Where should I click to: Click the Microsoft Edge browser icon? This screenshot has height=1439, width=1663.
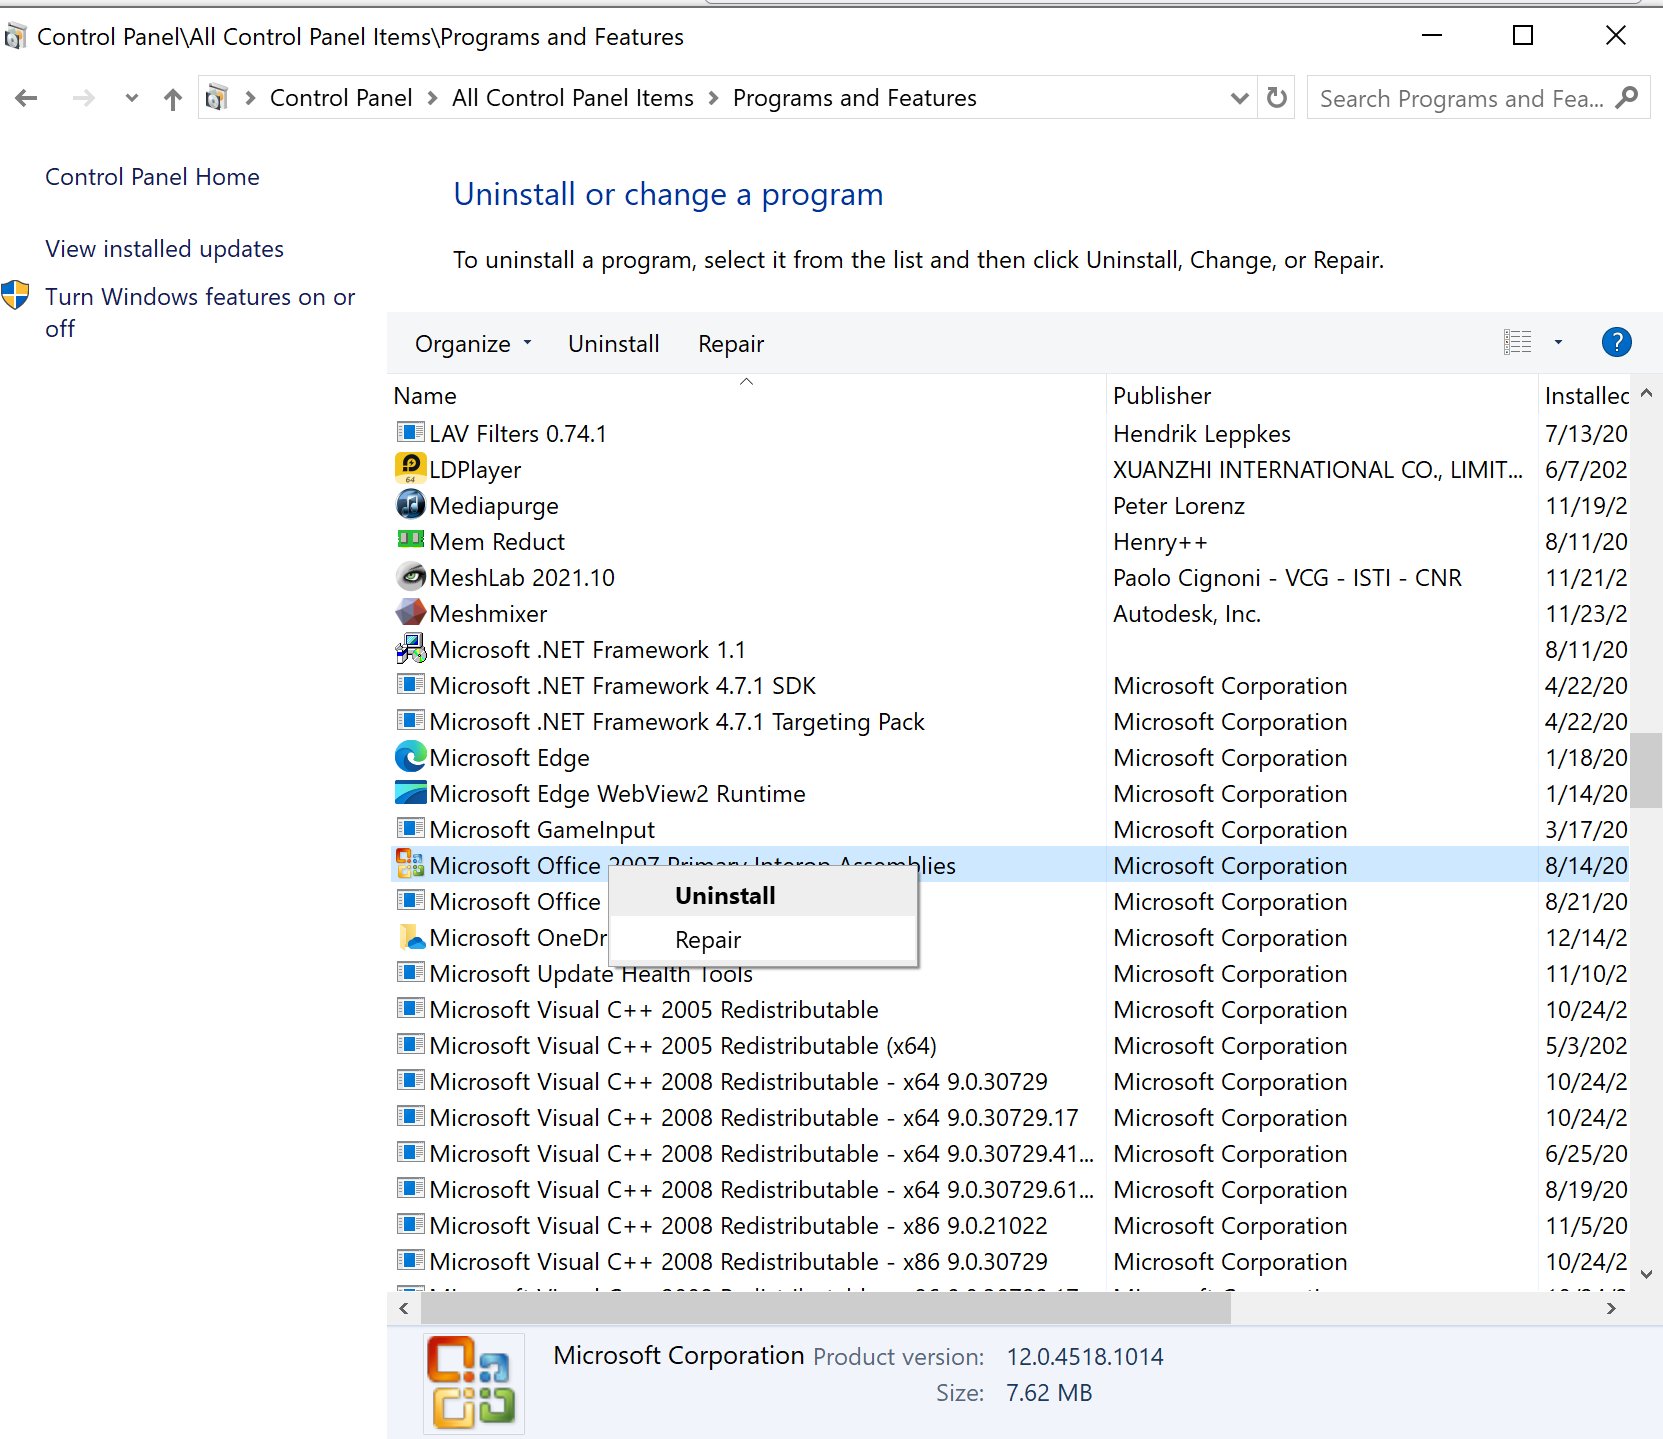[410, 756]
